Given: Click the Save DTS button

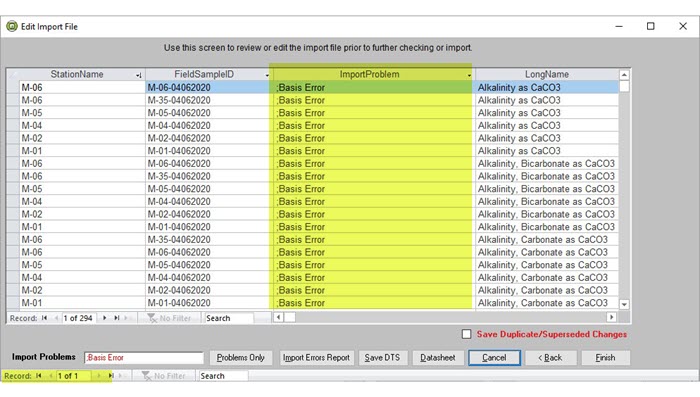Looking at the screenshot, I should pos(382,357).
